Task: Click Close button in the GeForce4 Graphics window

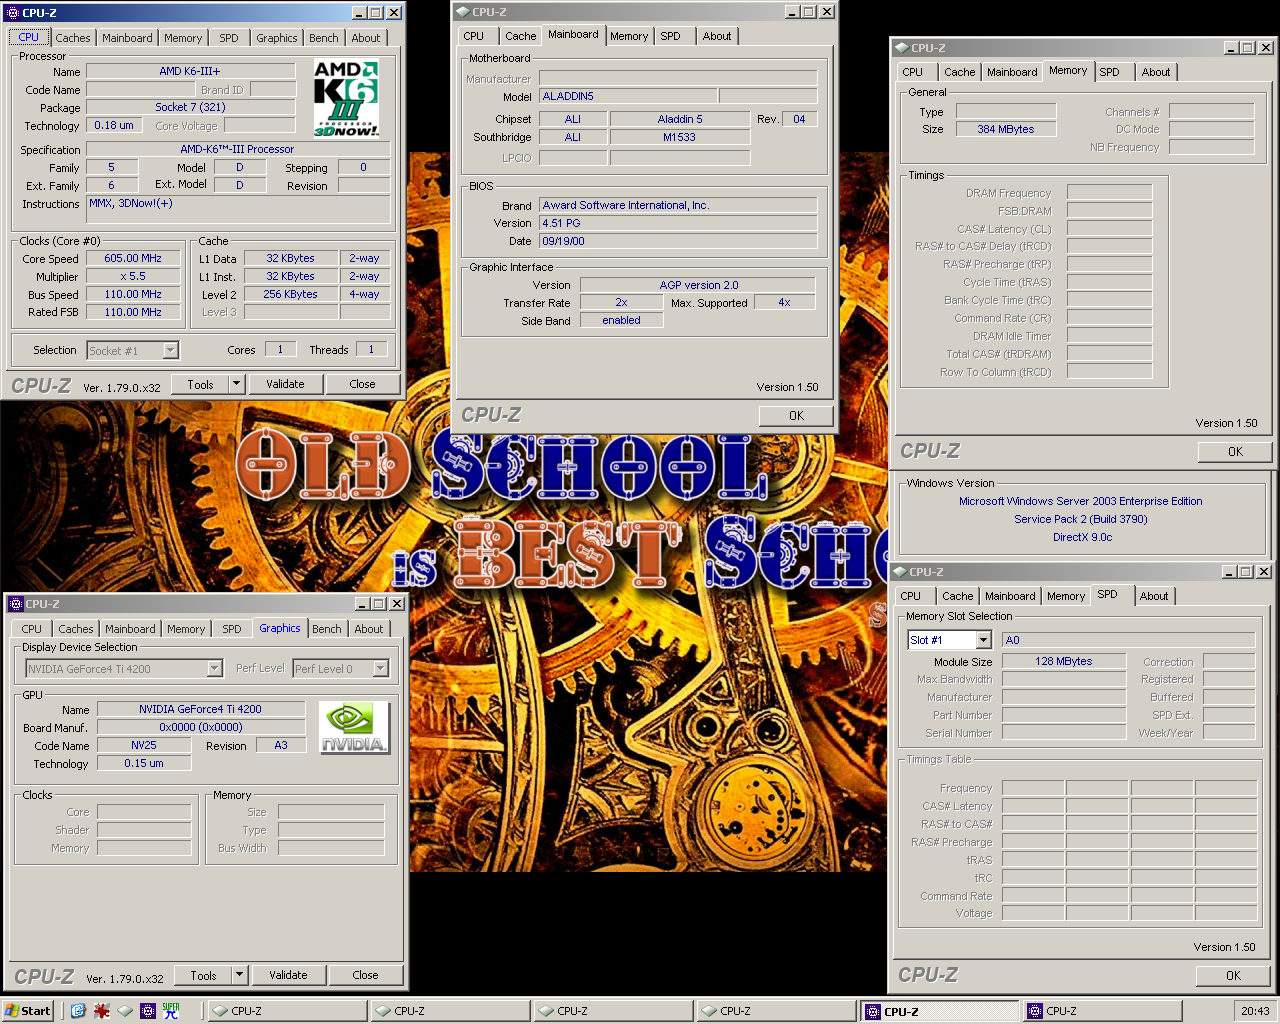Action: click(x=366, y=975)
